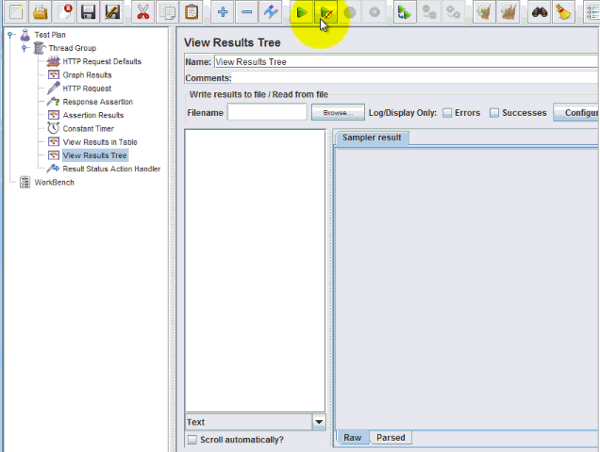Click the Save test plan floppy icon
Viewport: 600px width, 452px height.
(x=88, y=13)
